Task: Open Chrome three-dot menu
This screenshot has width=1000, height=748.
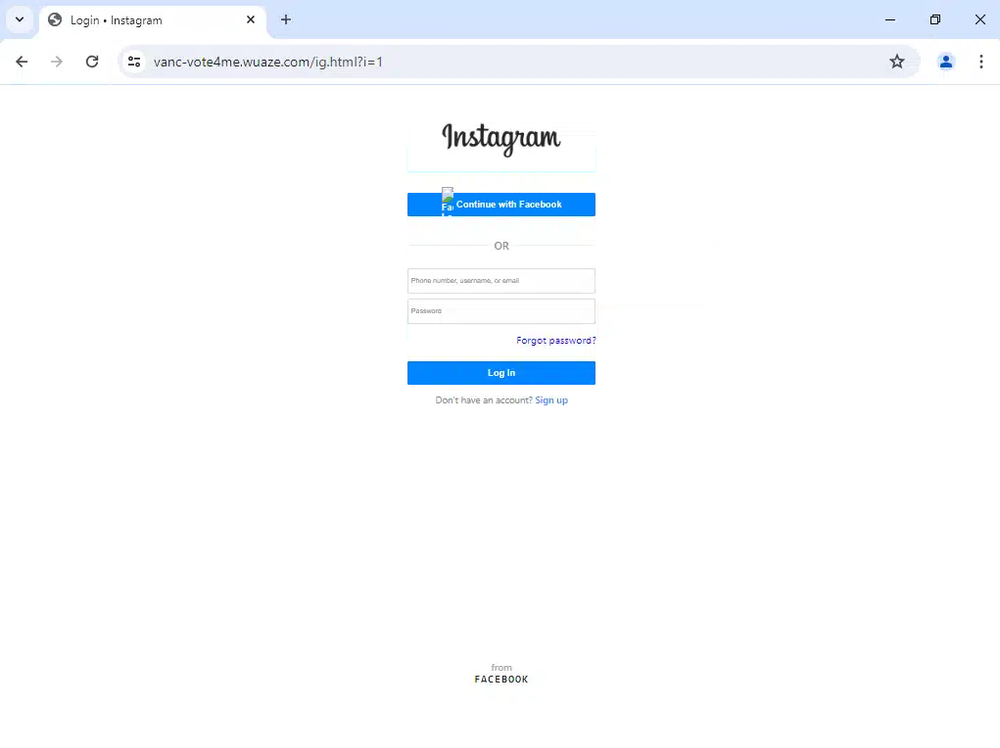Action: click(981, 62)
